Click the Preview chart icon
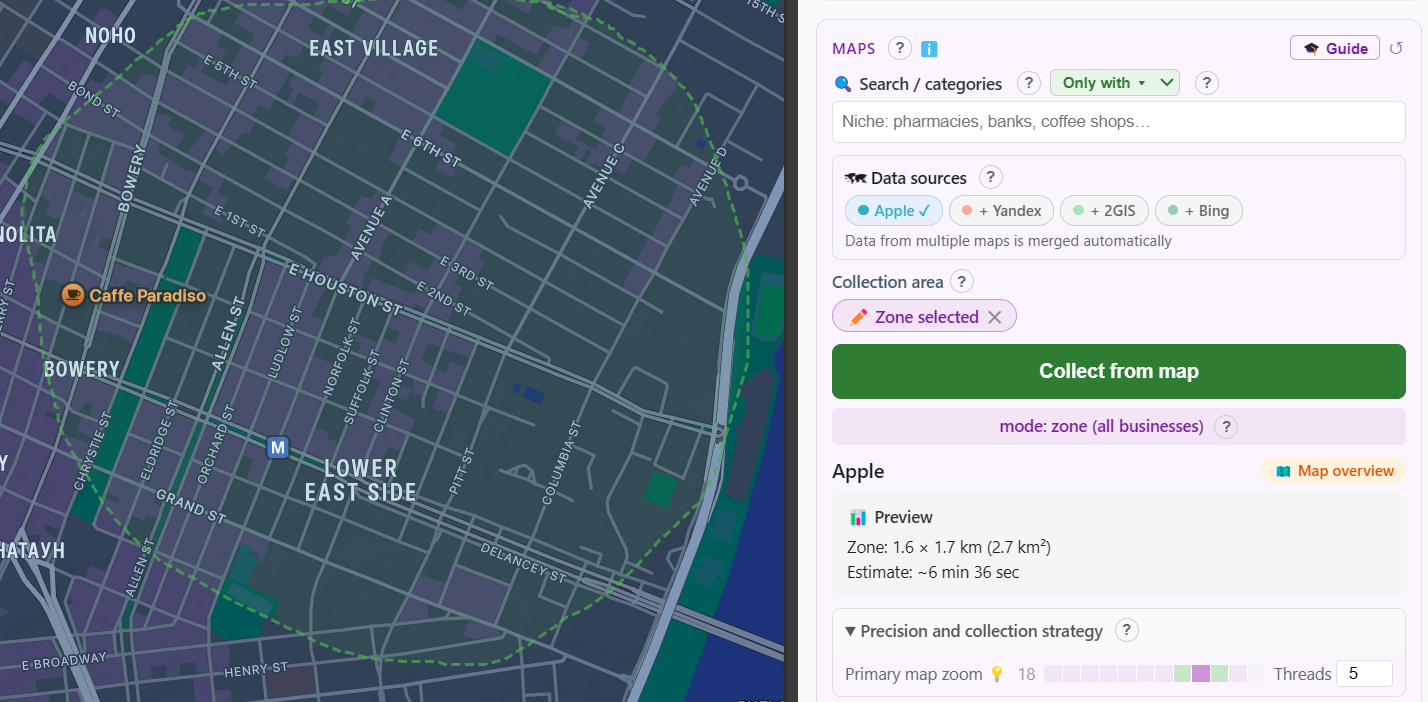The height and width of the screenshot is (702, 1428). [858, 517]
